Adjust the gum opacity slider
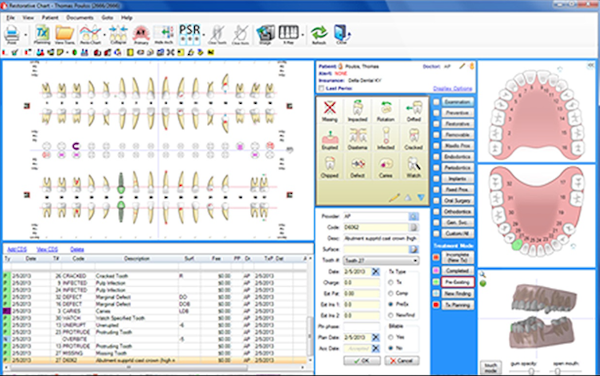 point(531,371)
